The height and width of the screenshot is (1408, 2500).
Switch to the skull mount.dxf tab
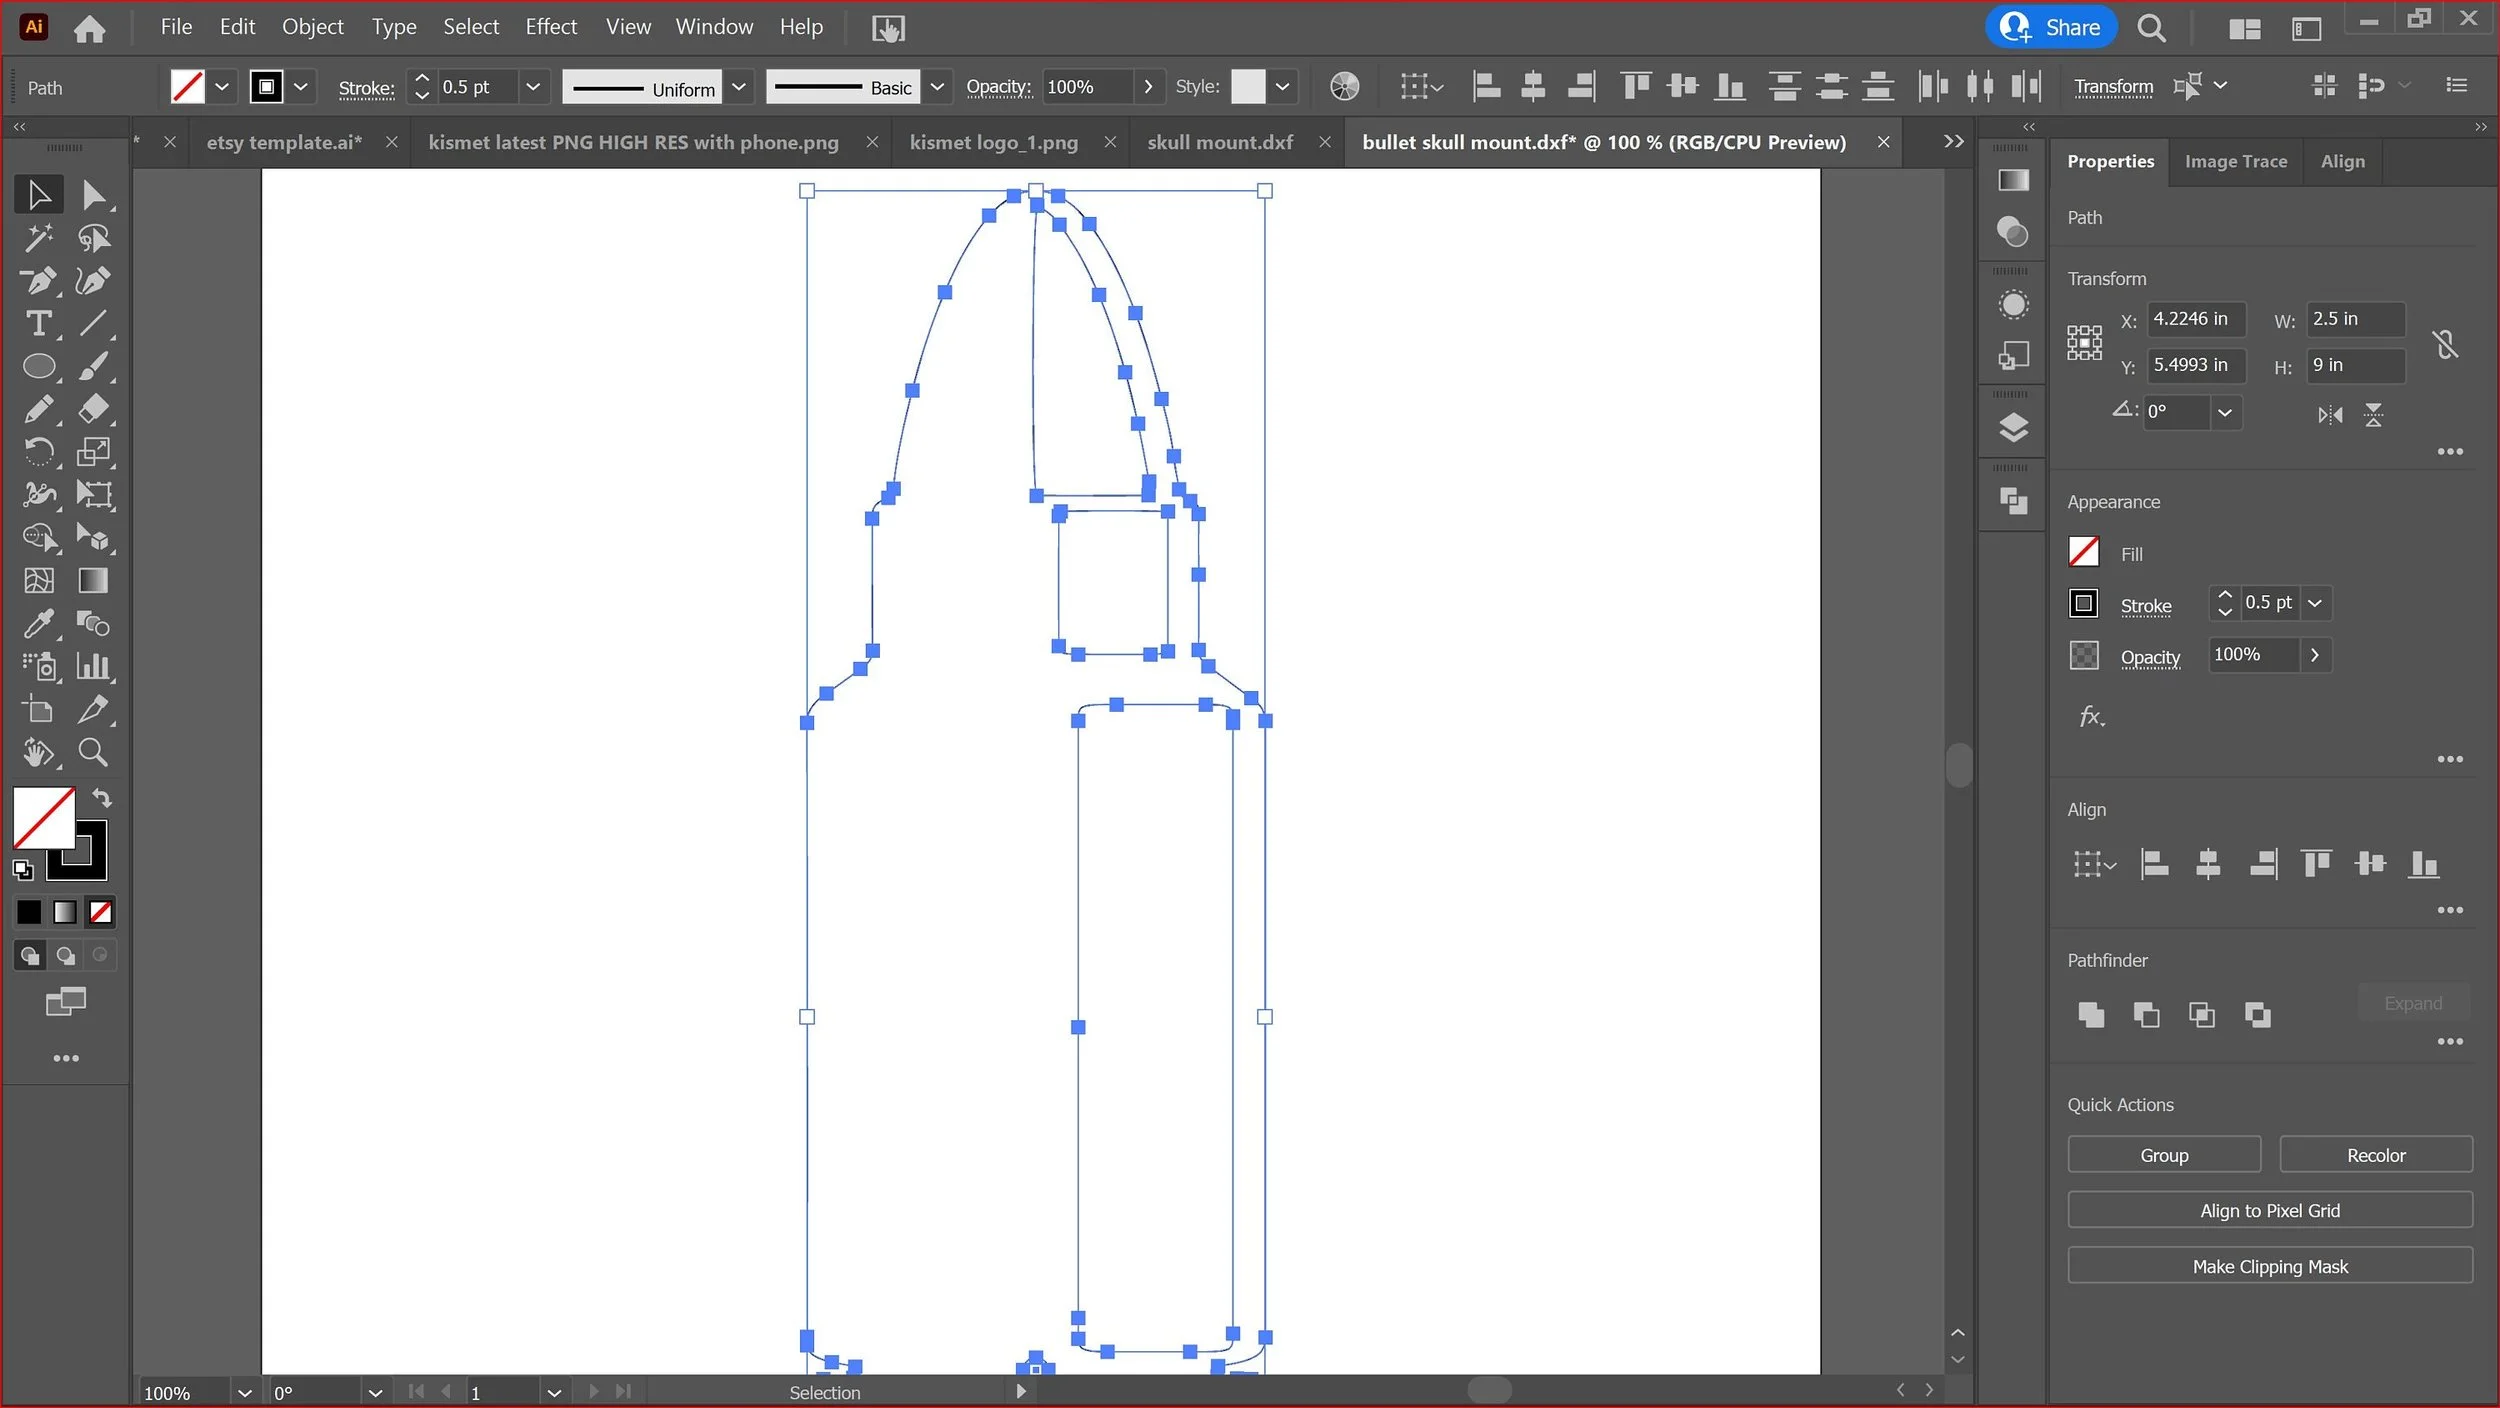pos(1219,142)
